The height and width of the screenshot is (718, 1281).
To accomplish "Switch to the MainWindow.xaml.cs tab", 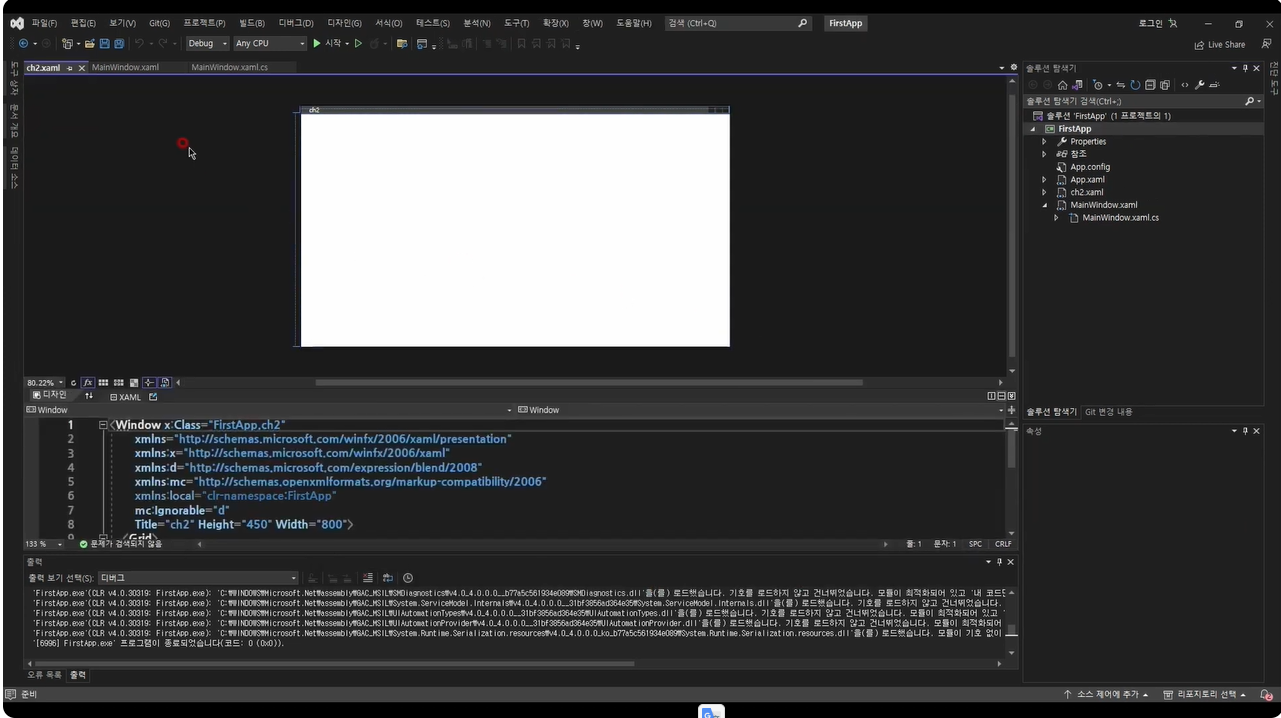I will tap(229, 68).
